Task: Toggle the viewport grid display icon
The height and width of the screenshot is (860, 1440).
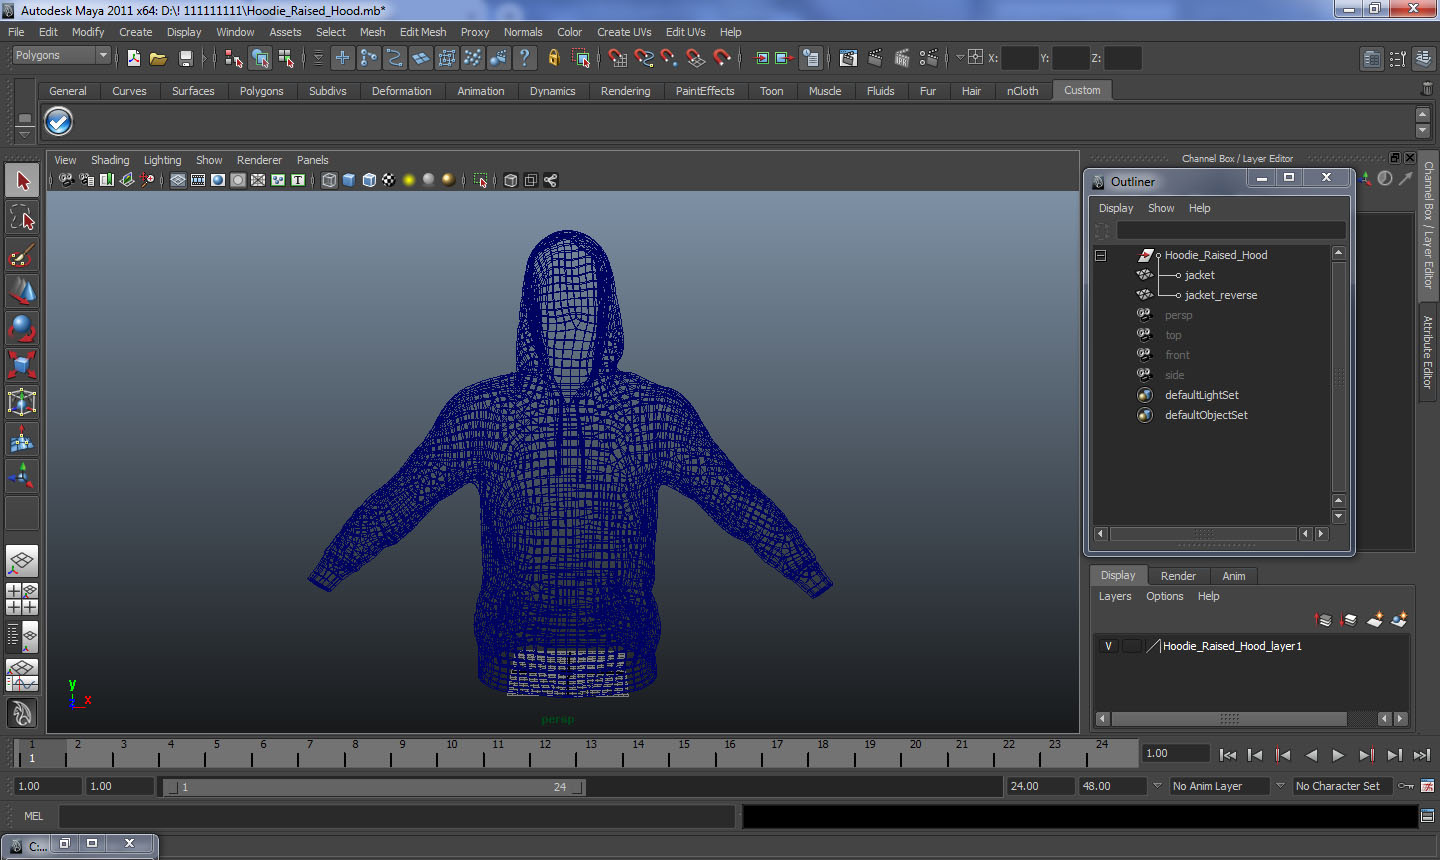Action: tap(178, 180)
